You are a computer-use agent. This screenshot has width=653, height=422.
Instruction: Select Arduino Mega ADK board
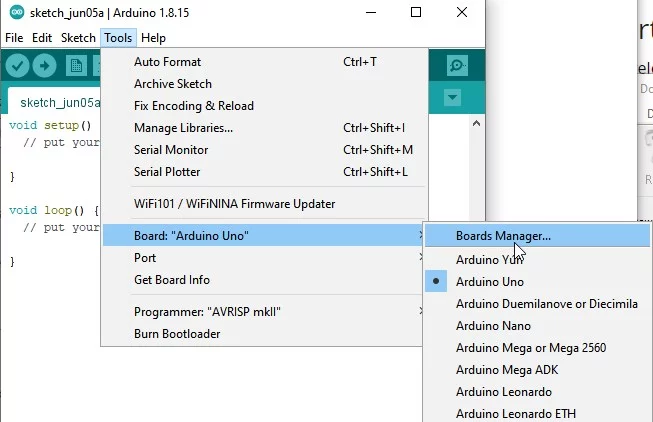tap(538, 370)
